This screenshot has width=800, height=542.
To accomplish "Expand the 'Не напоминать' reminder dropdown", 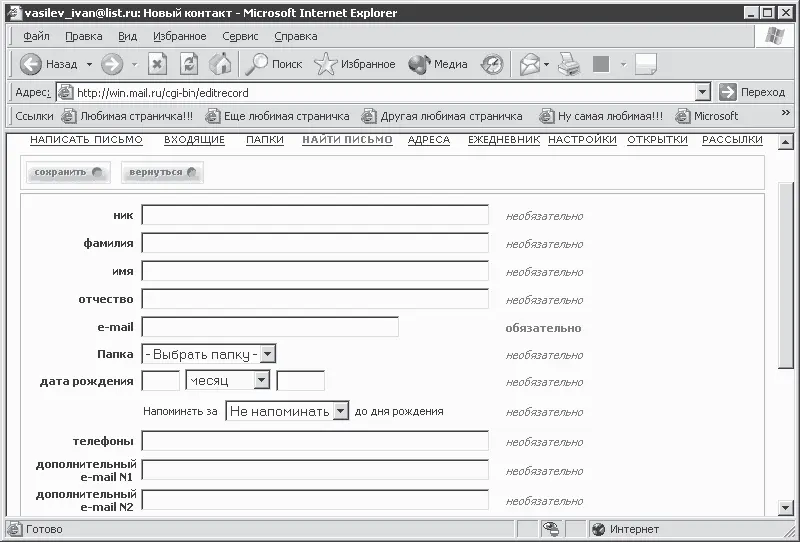I will tap(340, 411).
